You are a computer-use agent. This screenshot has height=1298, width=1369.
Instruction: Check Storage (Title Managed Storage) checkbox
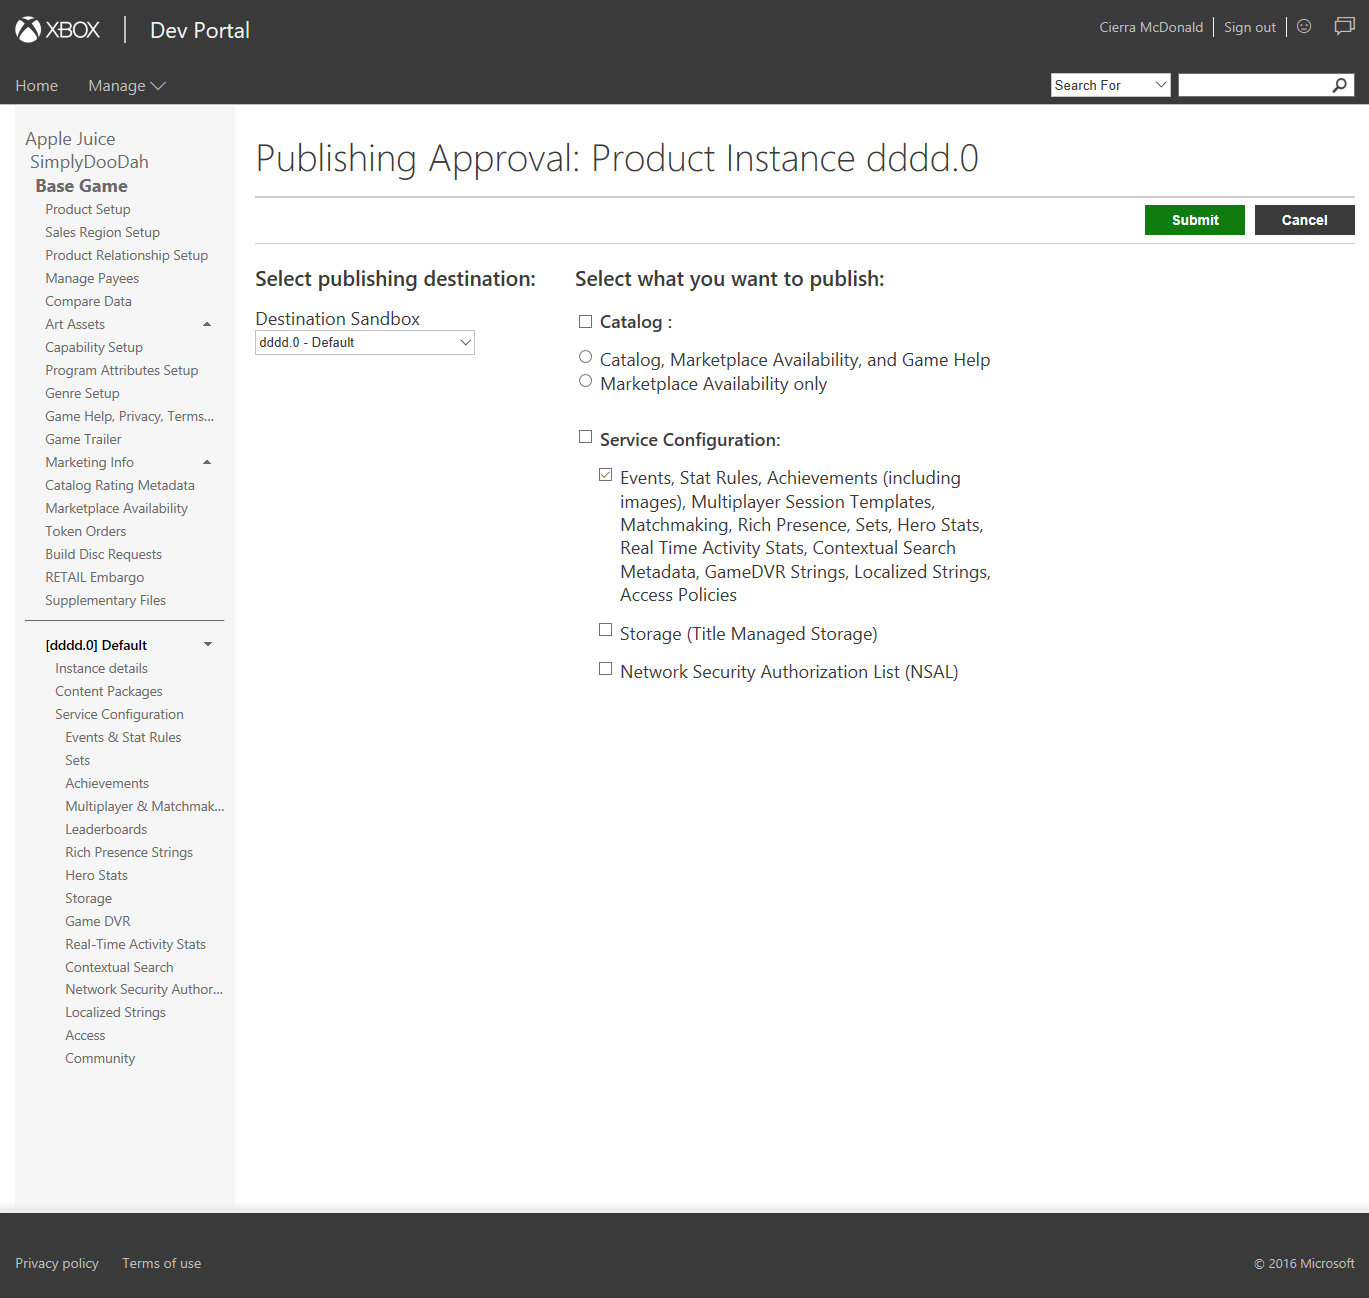pyautogui.click(x=606, y=630)
